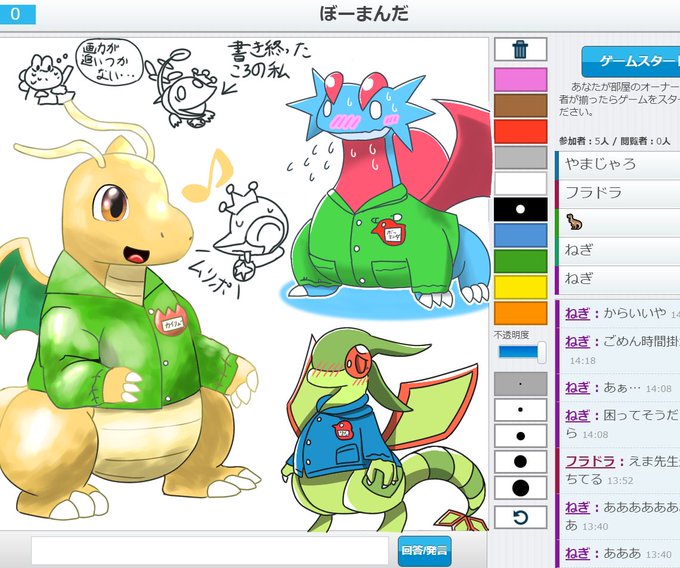Click the timestamp 14:18 in chat

[x=582, y=361]
